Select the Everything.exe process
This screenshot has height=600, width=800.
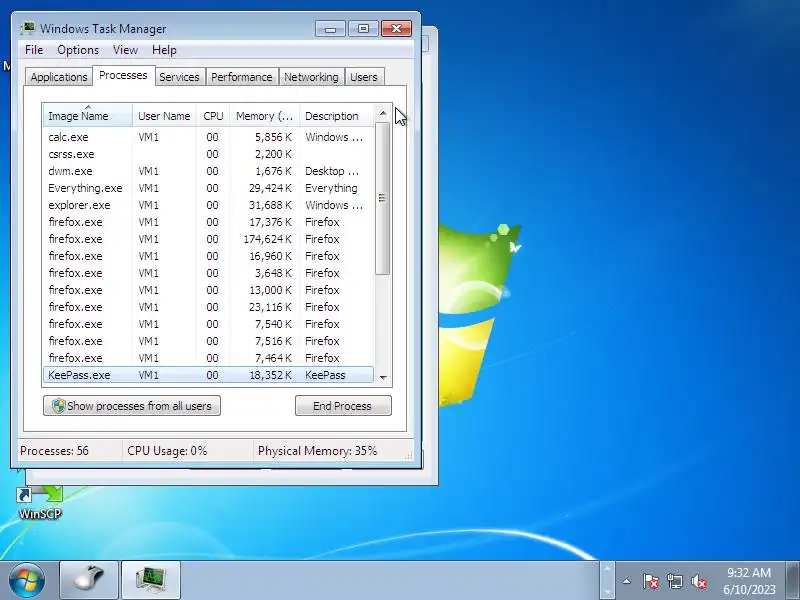[208, 188]
